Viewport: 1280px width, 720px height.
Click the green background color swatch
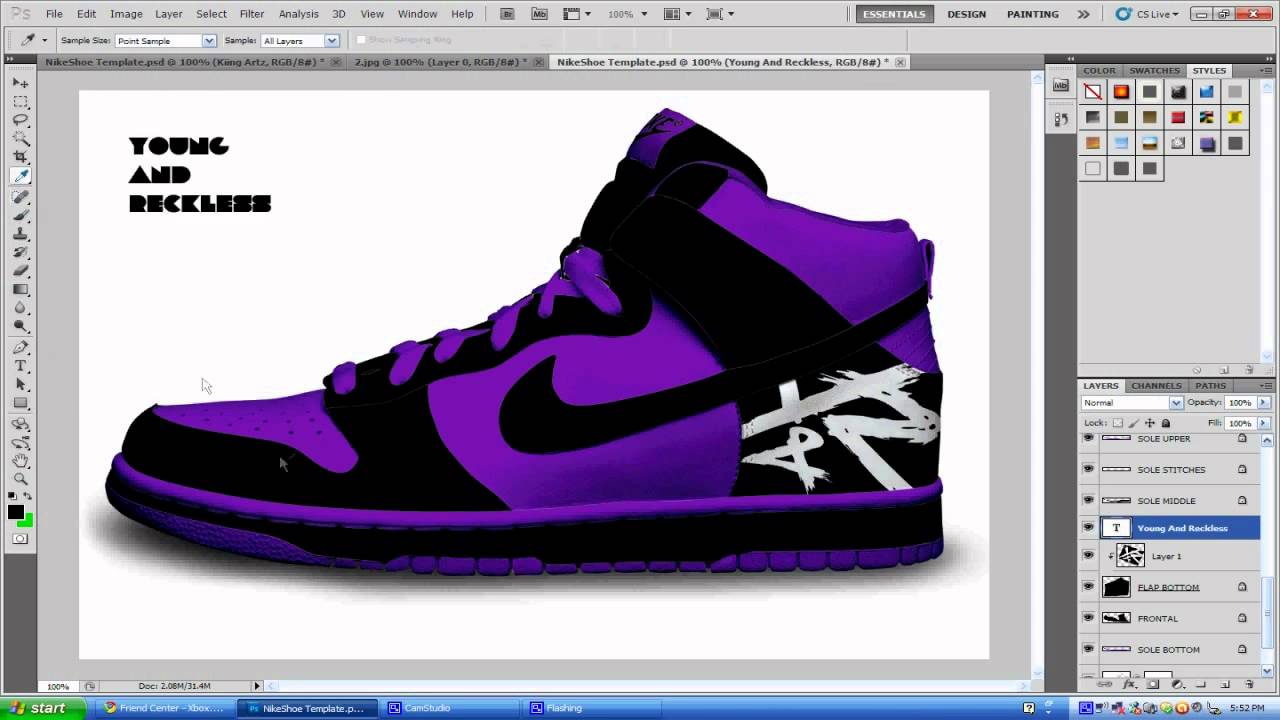(x=26, y=521)
